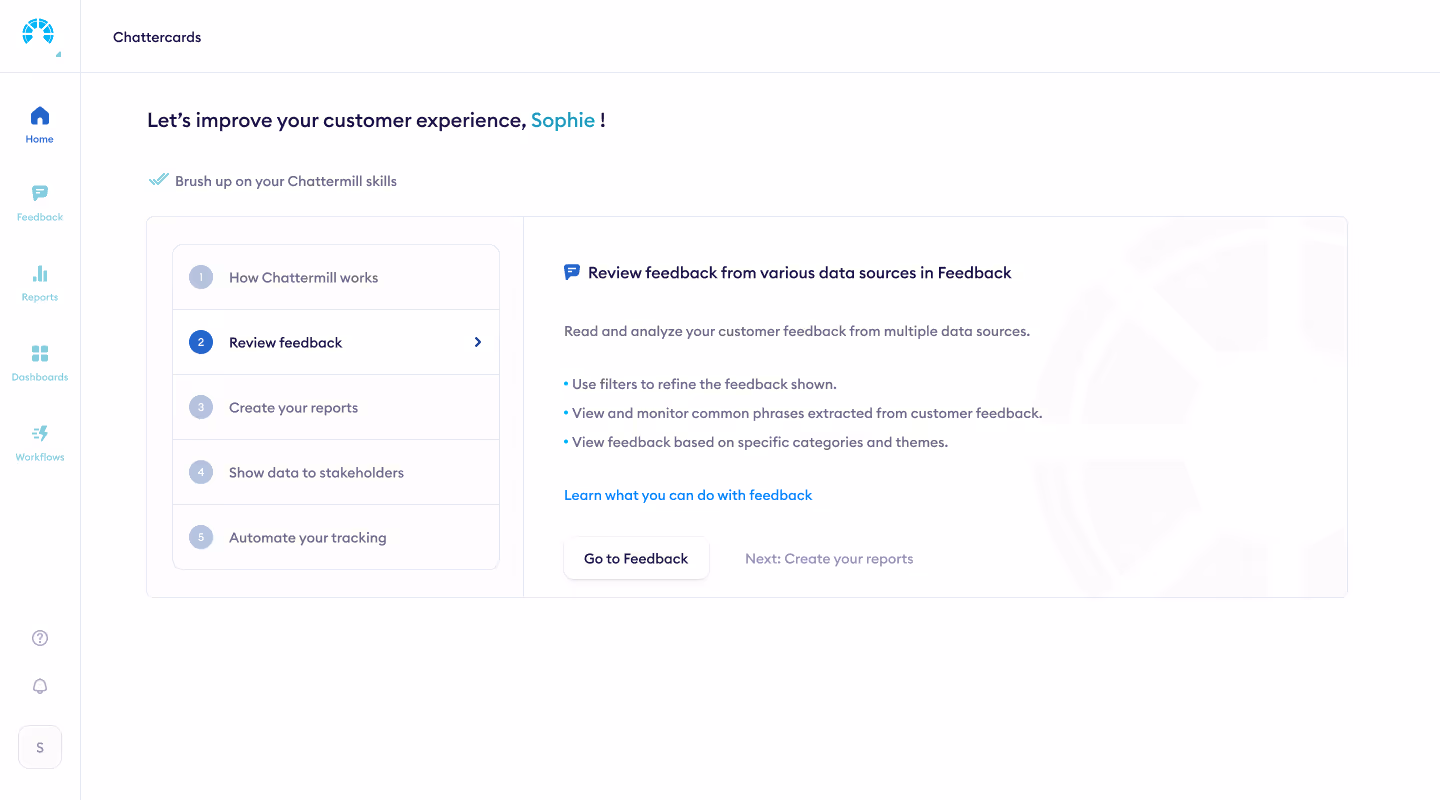Select step 4 Show data to stakeholders
Image resolution: width=1440 pixels, height=800 pixels.
pyautogui.click(x=336, y=472)
